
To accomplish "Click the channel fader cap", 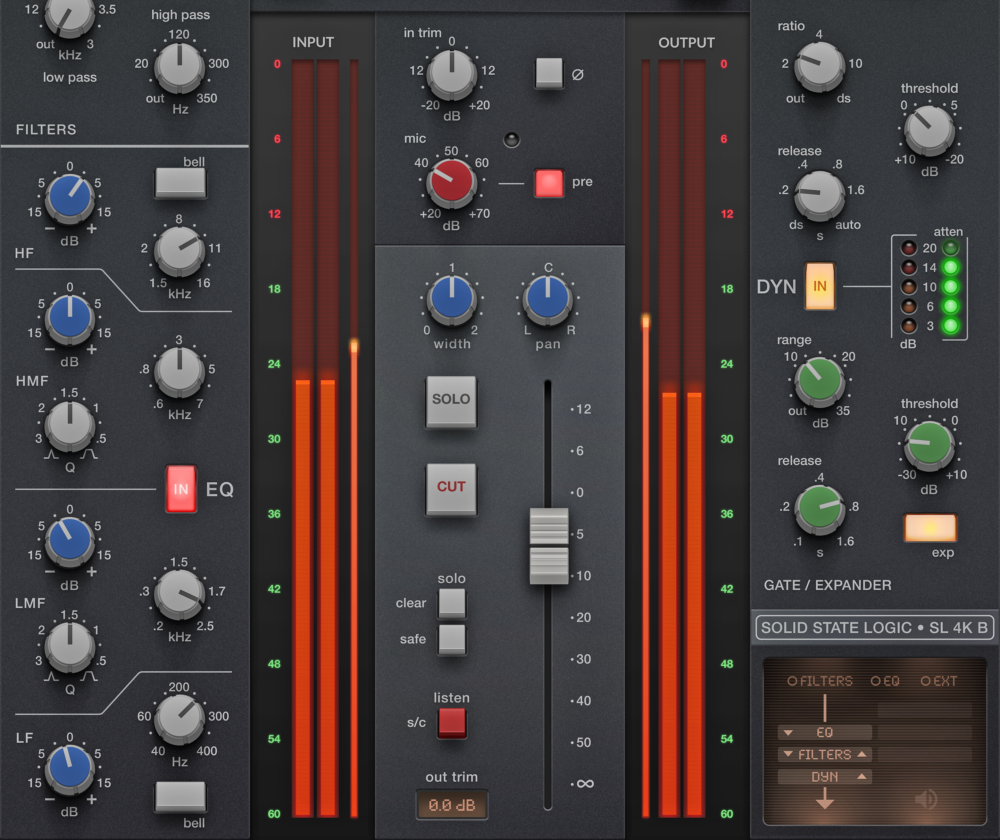I will click(x=548, y=546).
